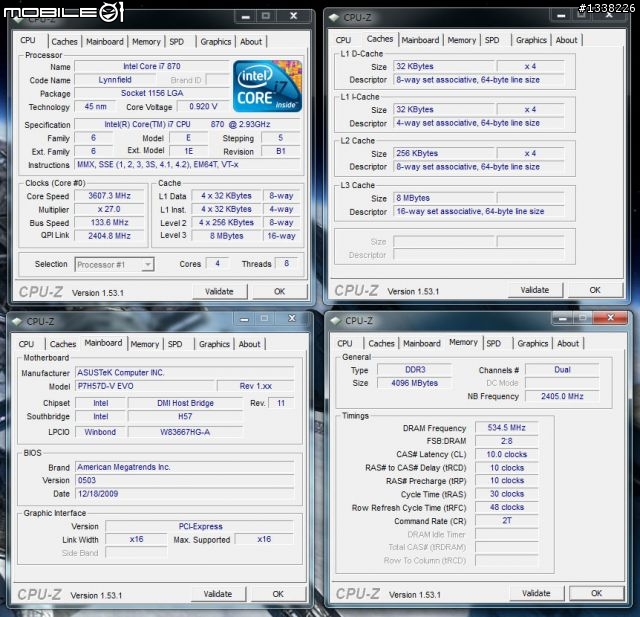Image resolution: width=640 pixels, height=617 pixels.
Task: Switch to Memory tab in the Caches window
Action: 462,40
